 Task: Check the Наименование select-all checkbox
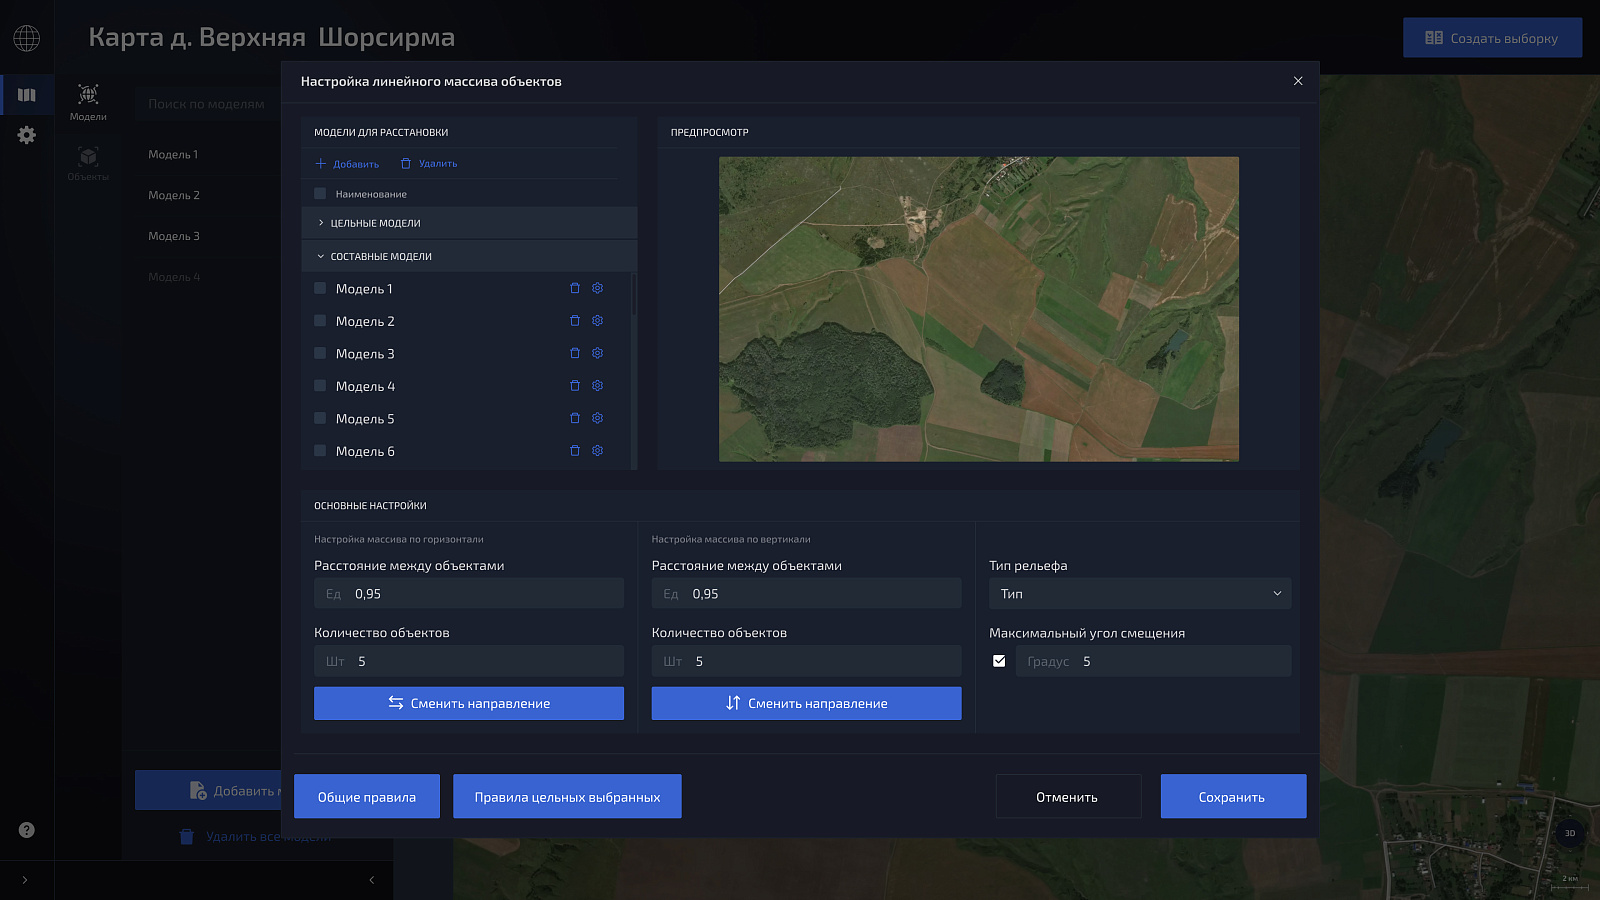pyautogui.click(x=320, y=194)
